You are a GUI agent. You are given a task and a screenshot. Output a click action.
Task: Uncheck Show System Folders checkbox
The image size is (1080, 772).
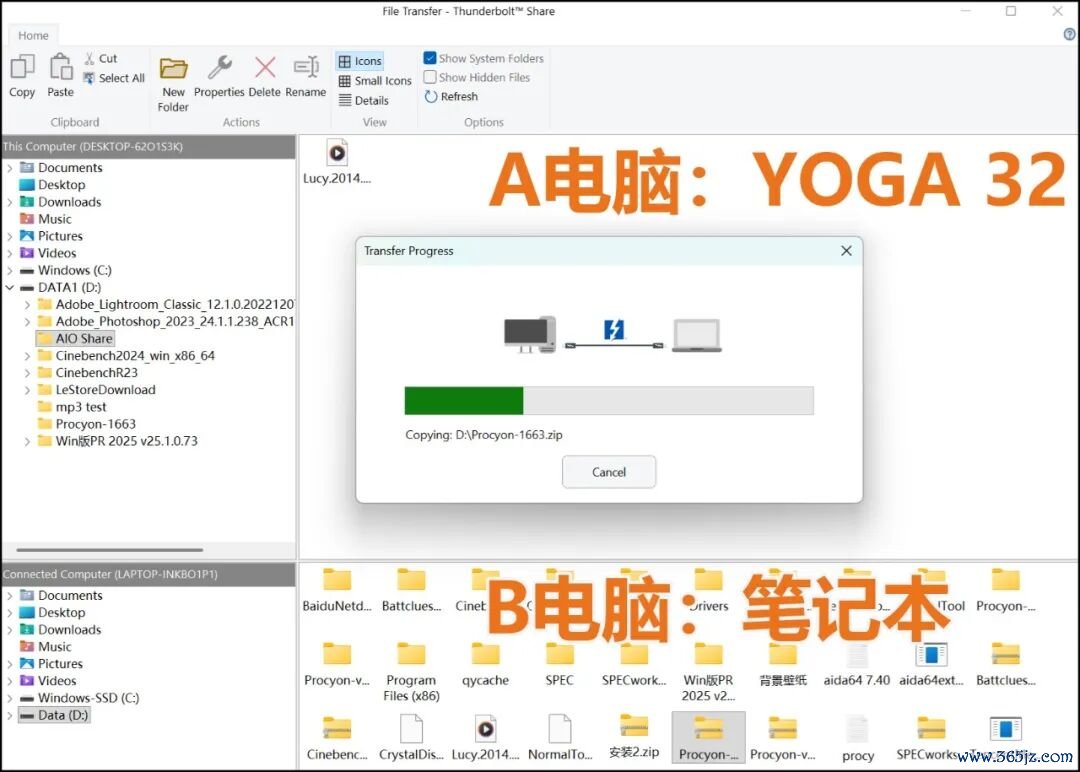tap(430, 58)
